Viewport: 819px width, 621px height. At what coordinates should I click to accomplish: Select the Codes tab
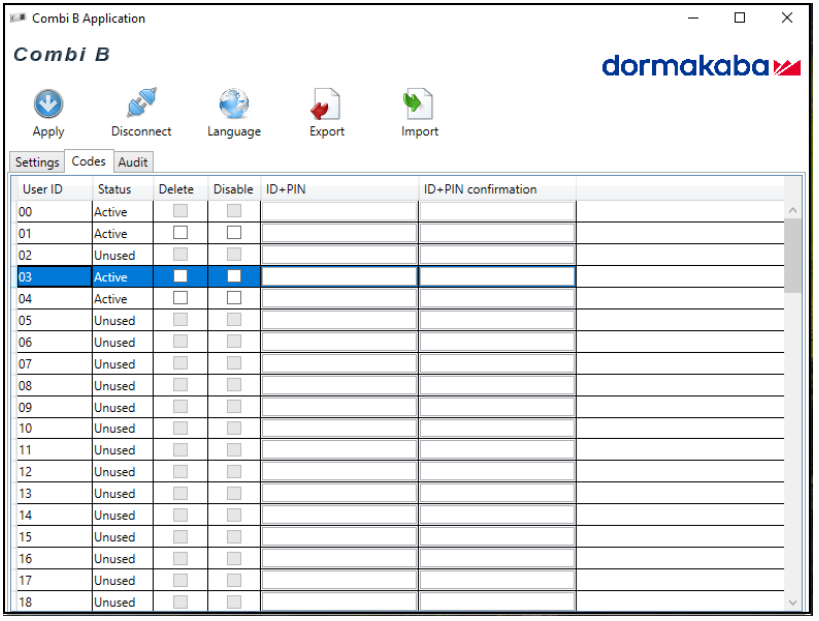pos(89,161)
